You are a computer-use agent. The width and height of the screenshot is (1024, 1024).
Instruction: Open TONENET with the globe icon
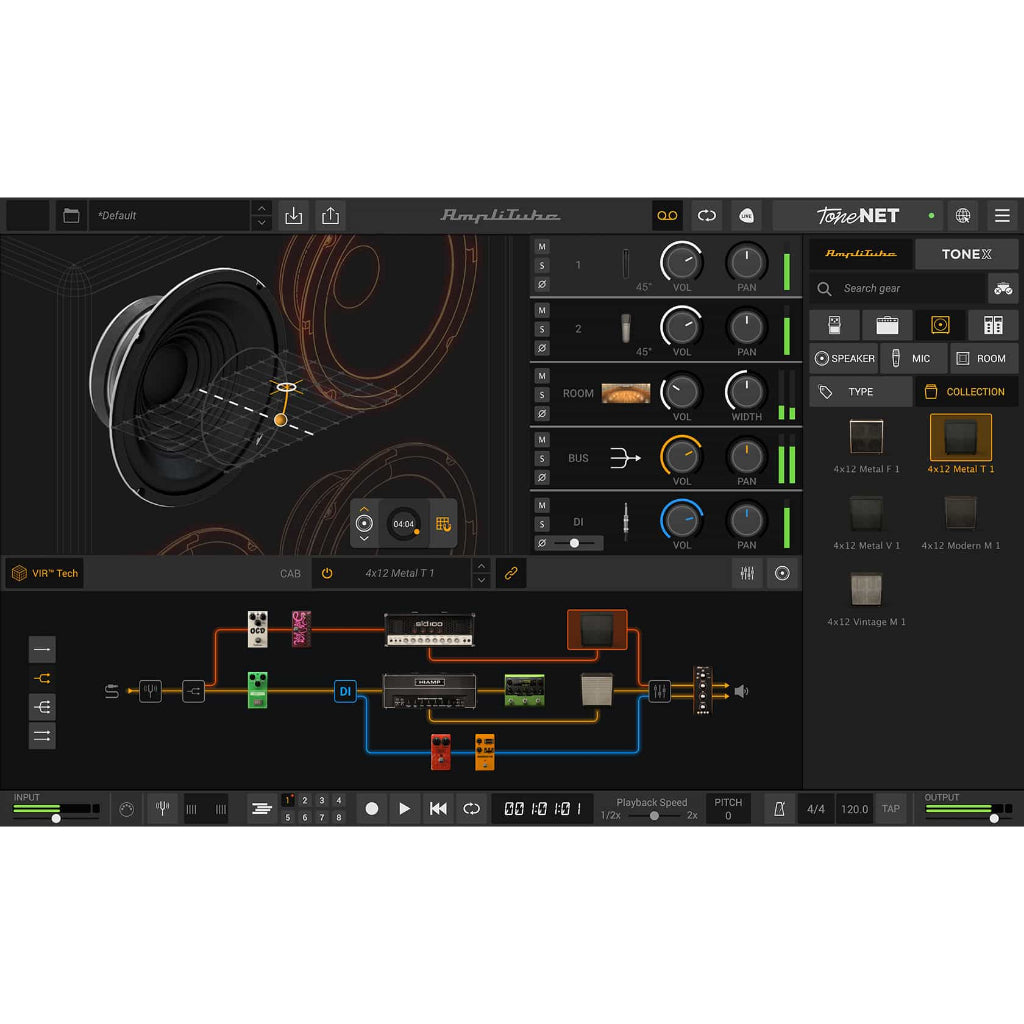[961, 215]
